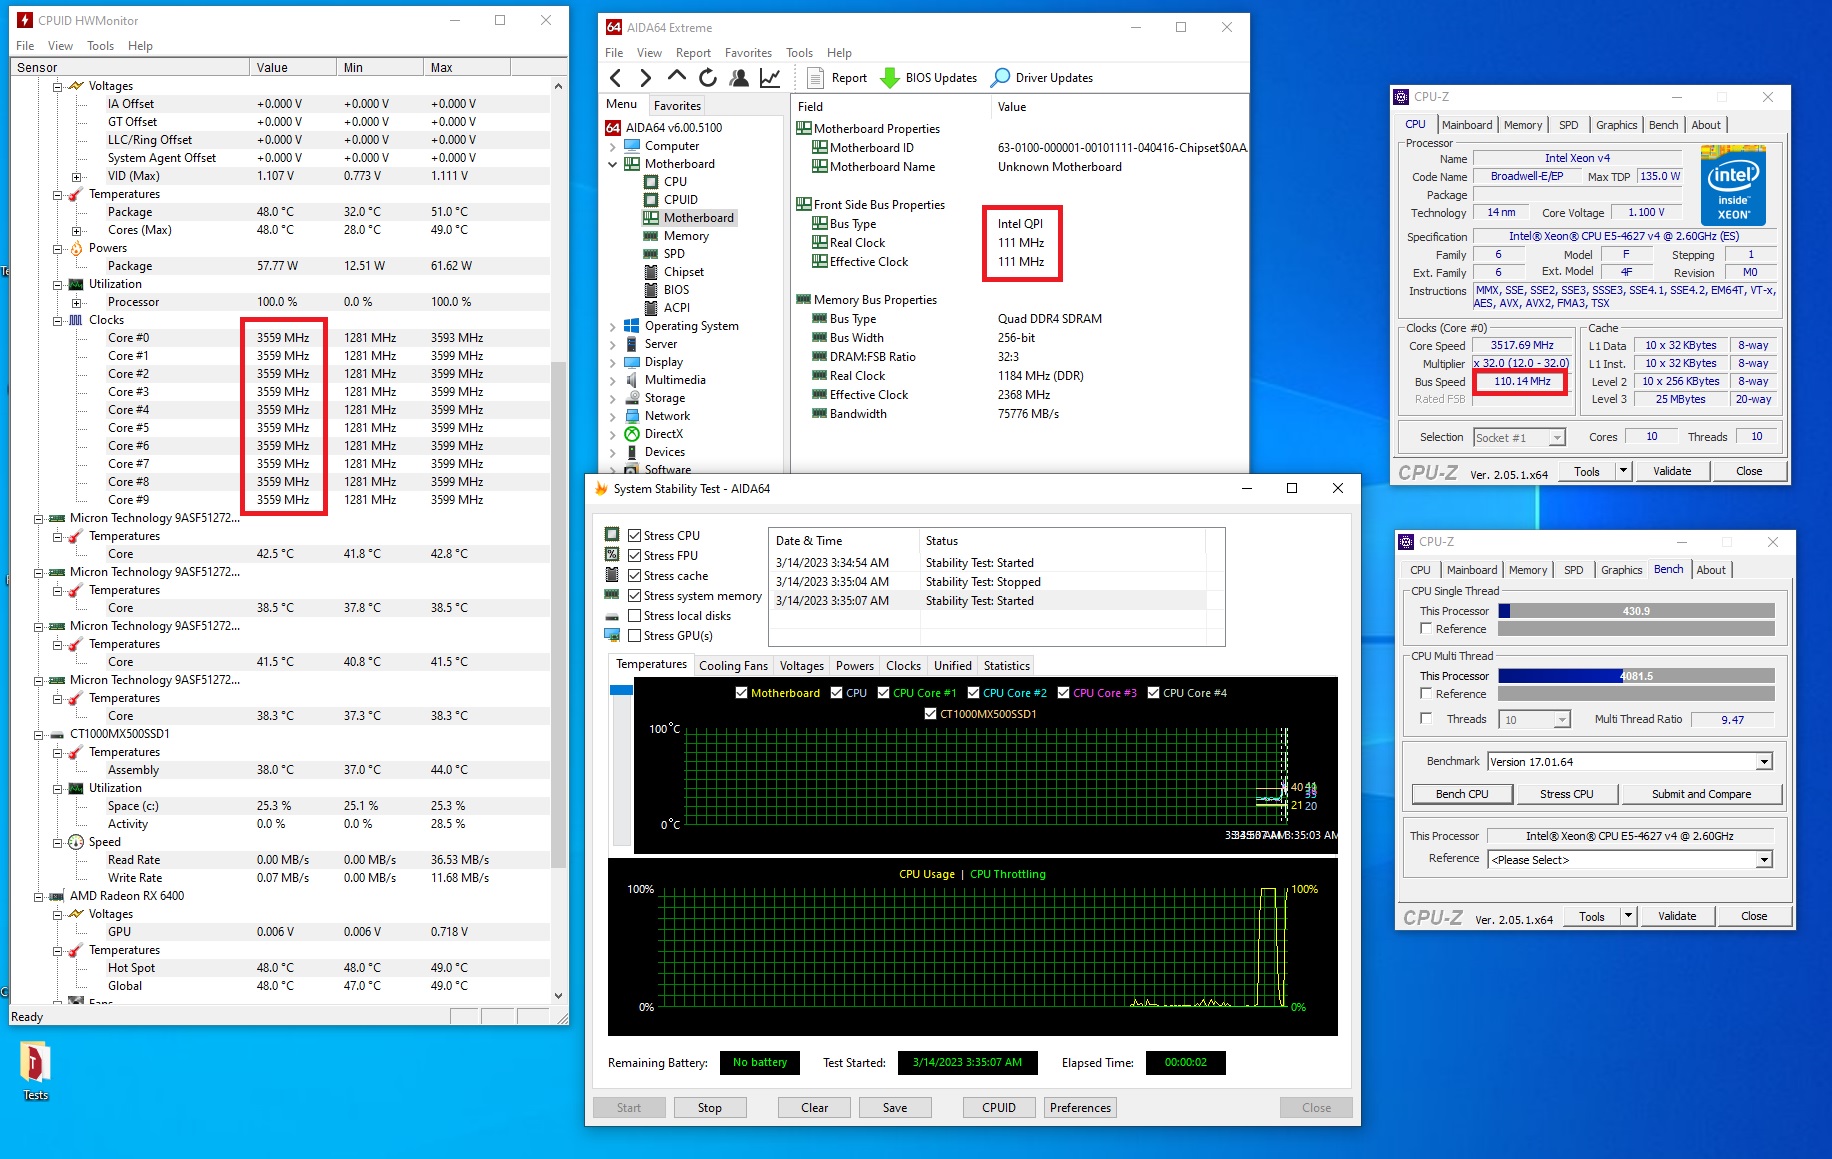Viewport: 1832px width, 1159px height.
Task: Select CPUID in the AIDA64 tree
Action: (x=671, y=200)
